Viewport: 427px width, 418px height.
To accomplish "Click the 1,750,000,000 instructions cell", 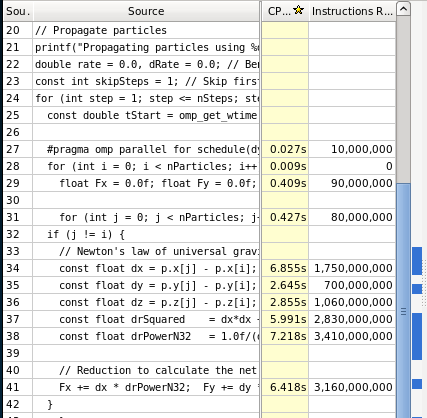I will click(352, 268).
